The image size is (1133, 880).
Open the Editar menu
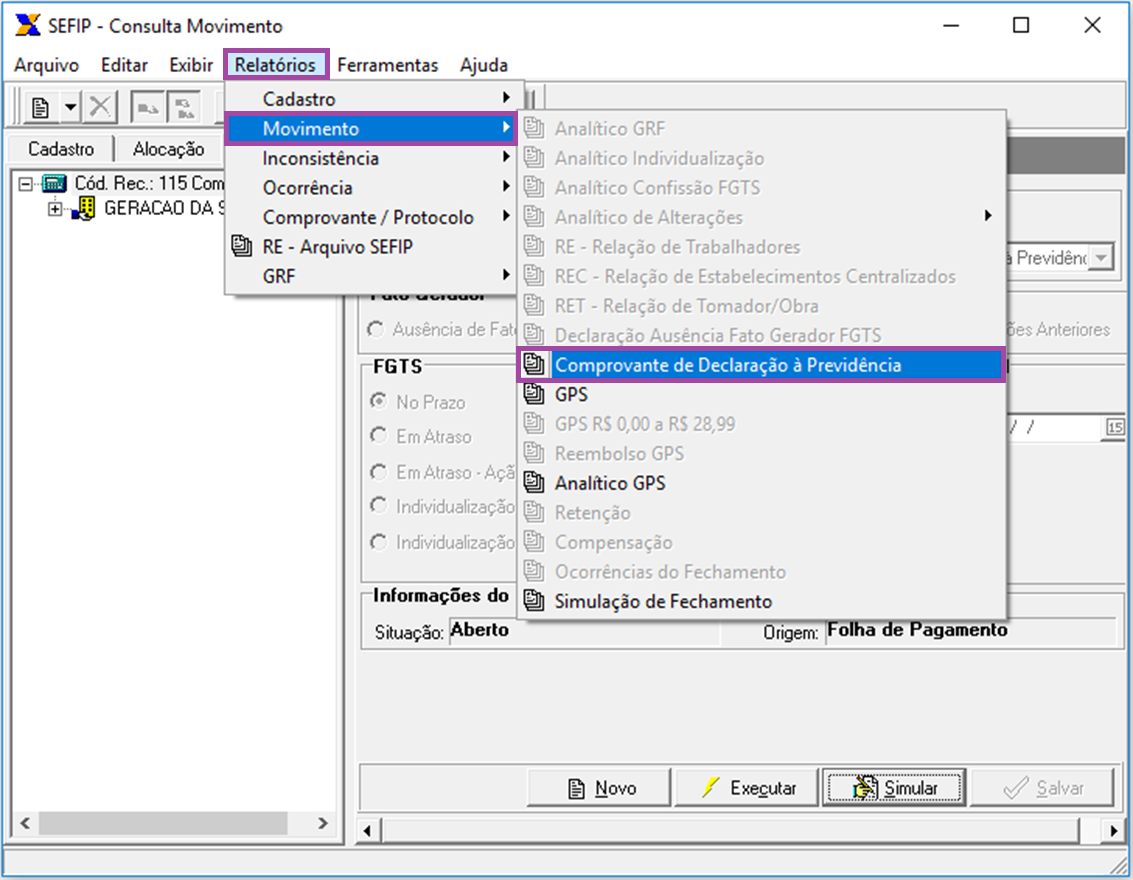tap(124, 65)
